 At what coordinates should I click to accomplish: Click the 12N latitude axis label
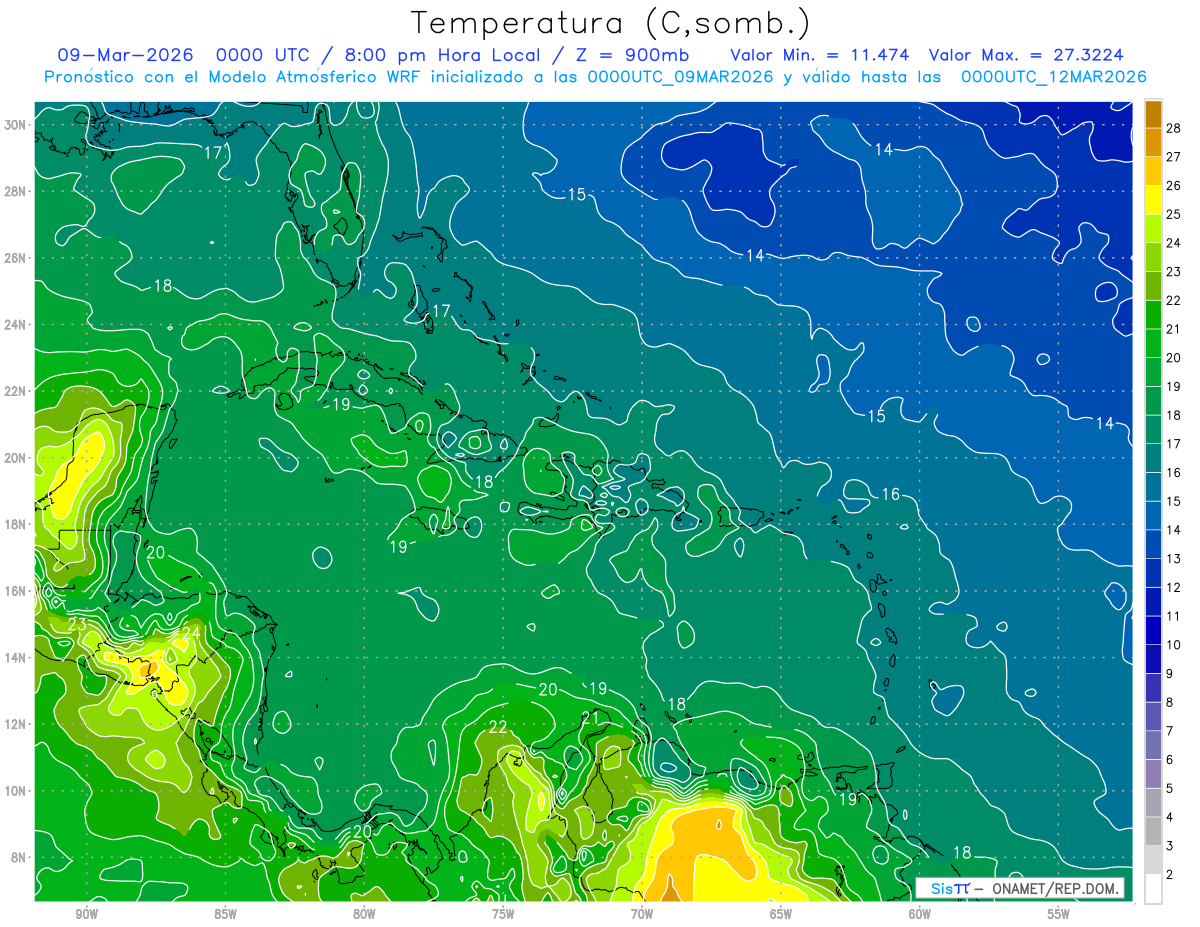[x=14, y=724]
